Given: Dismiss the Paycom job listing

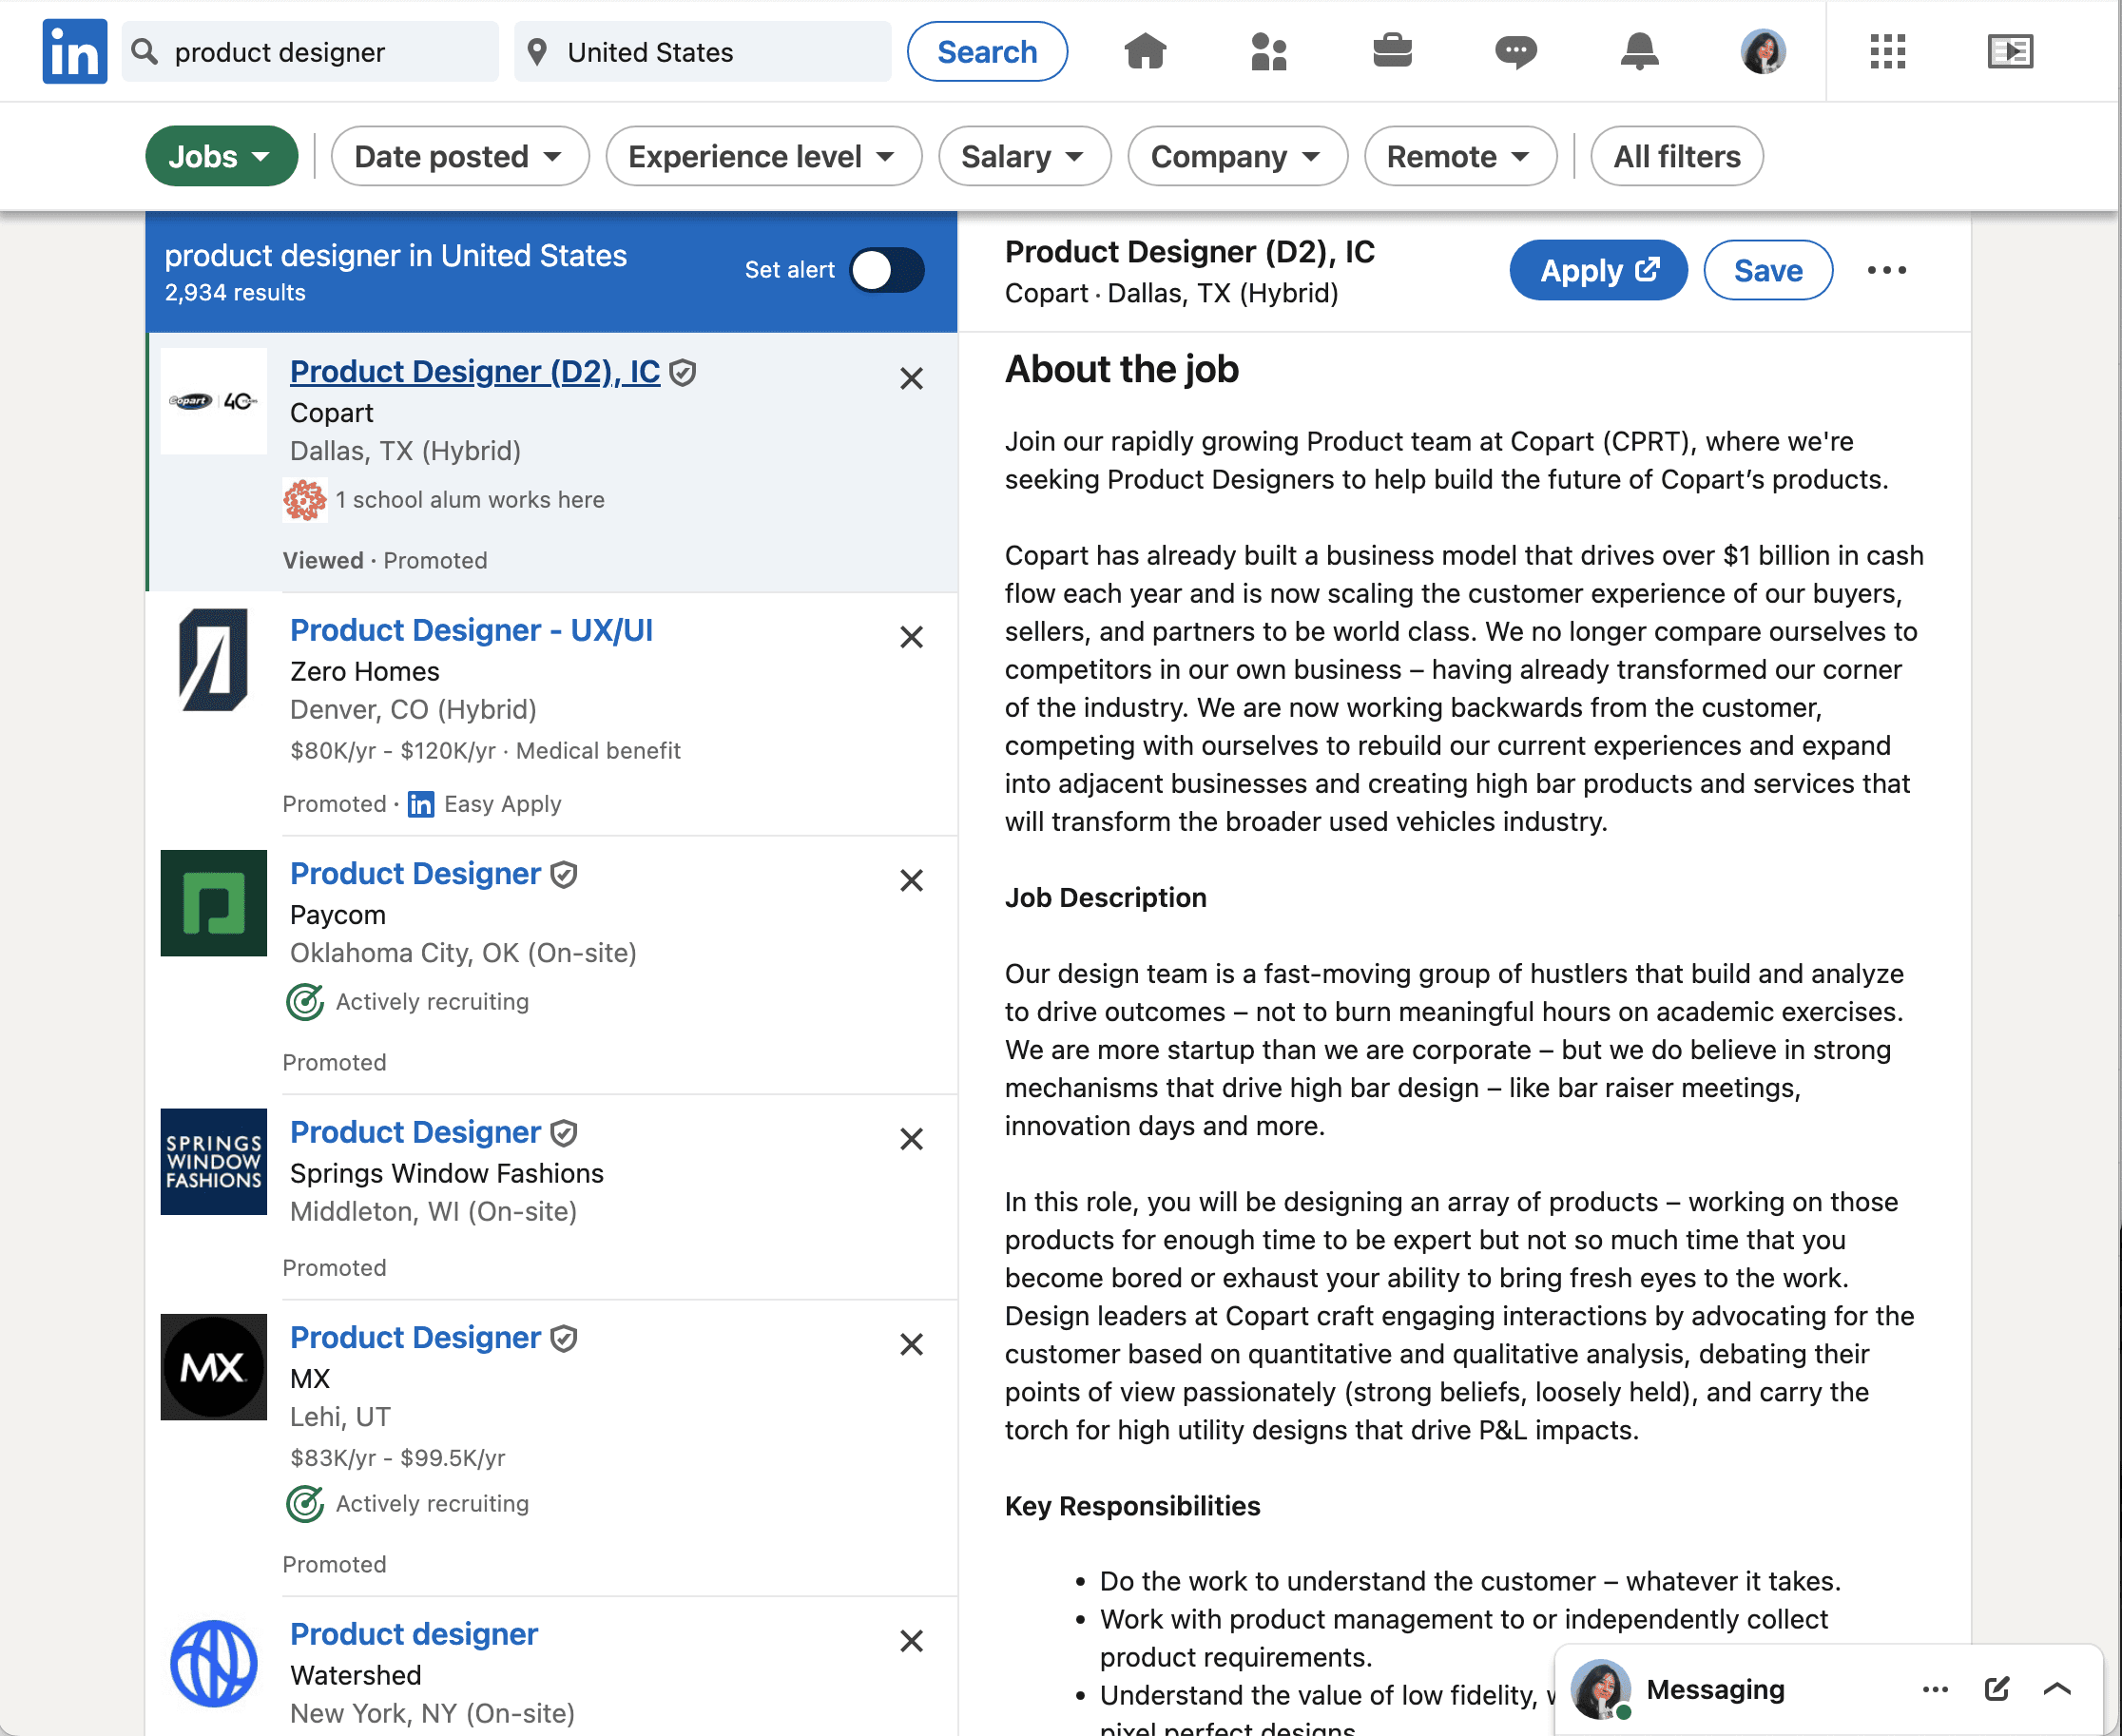Looking at the screenshot, I should (911, 880).
